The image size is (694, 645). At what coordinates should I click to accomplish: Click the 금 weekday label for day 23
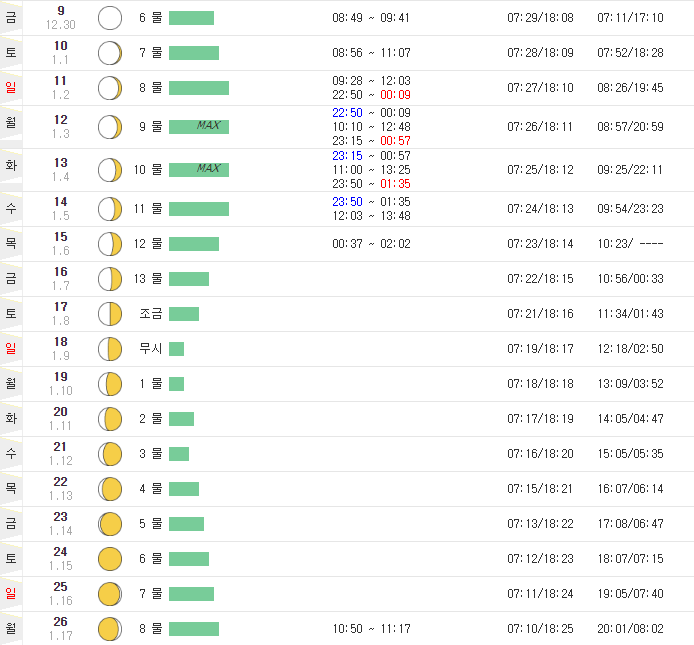(11, 523)
